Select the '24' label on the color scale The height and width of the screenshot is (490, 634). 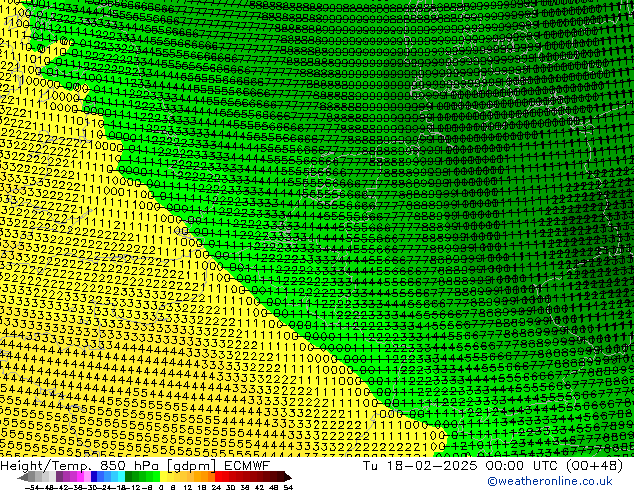tap(216, 487)
